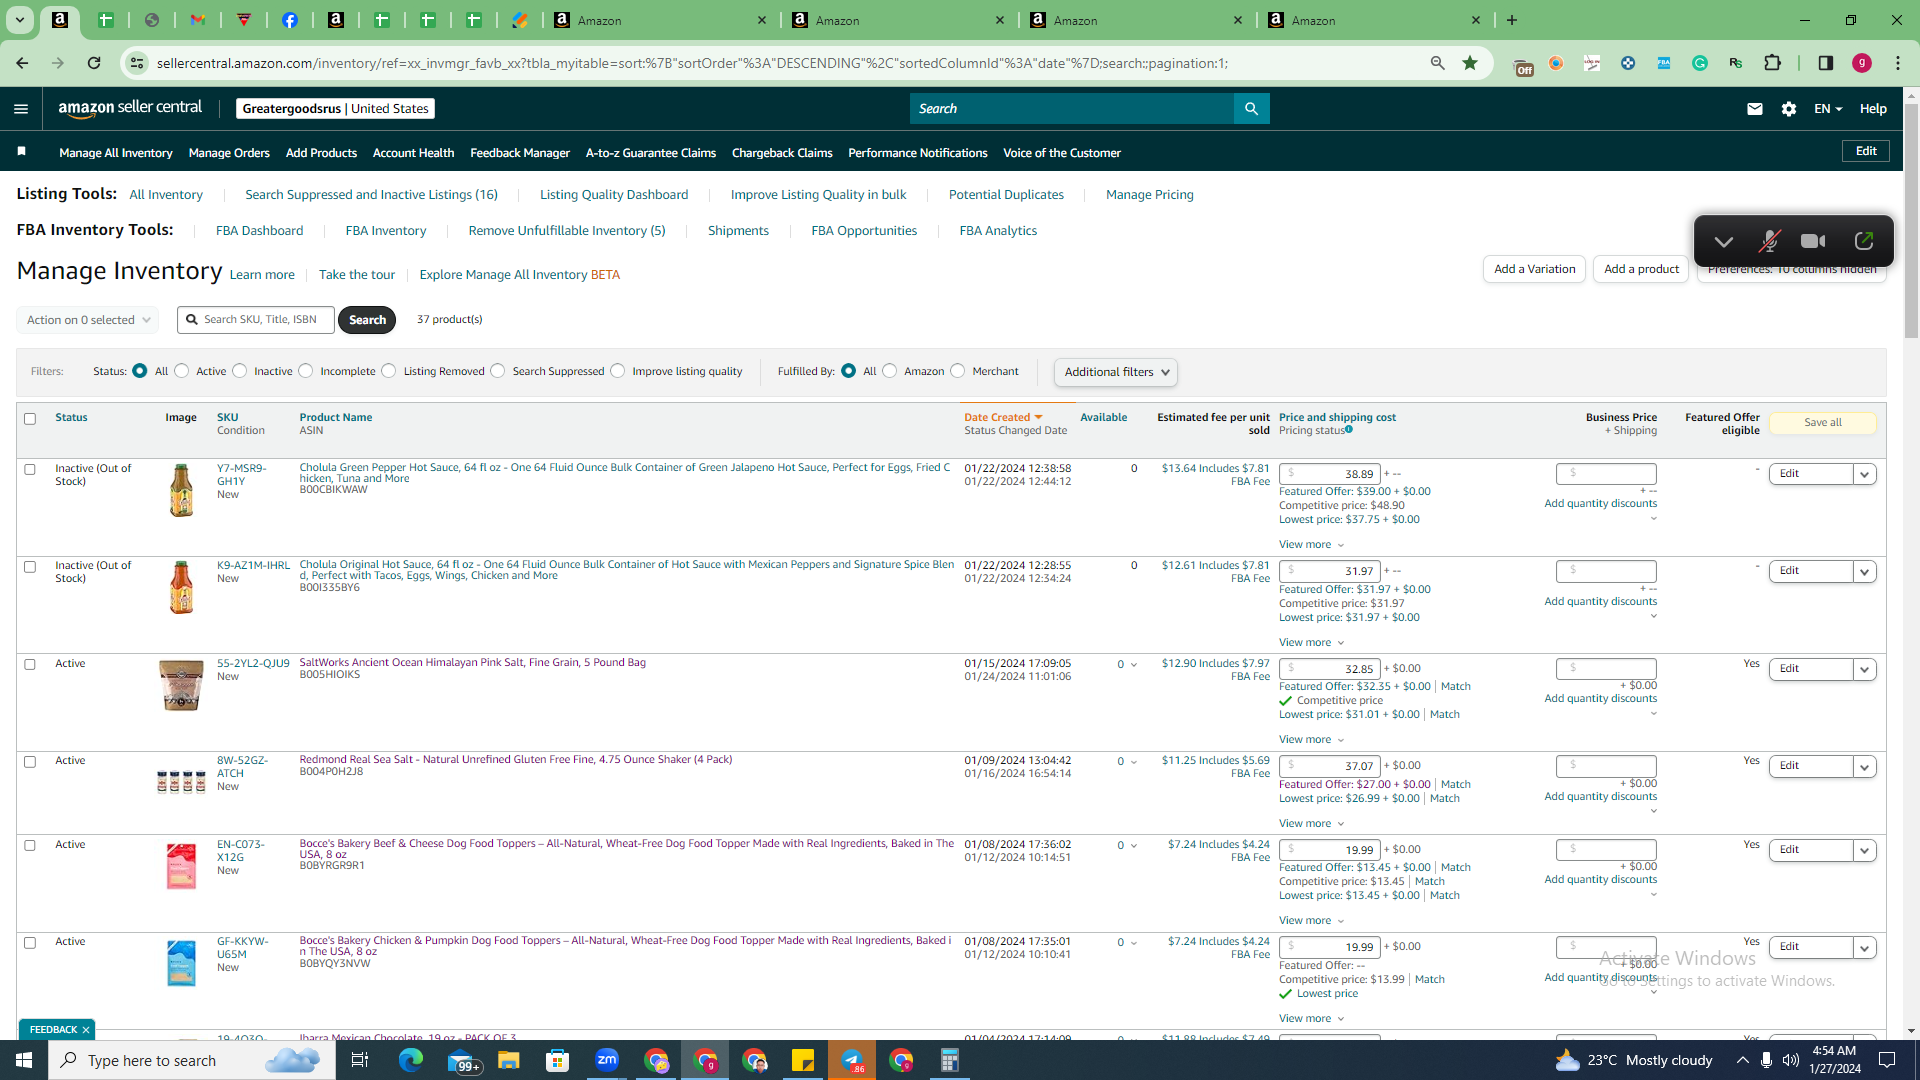Open the Chrome profile avatar
Viewport: 1920px width, 1080px height.
click(1862, 63)
